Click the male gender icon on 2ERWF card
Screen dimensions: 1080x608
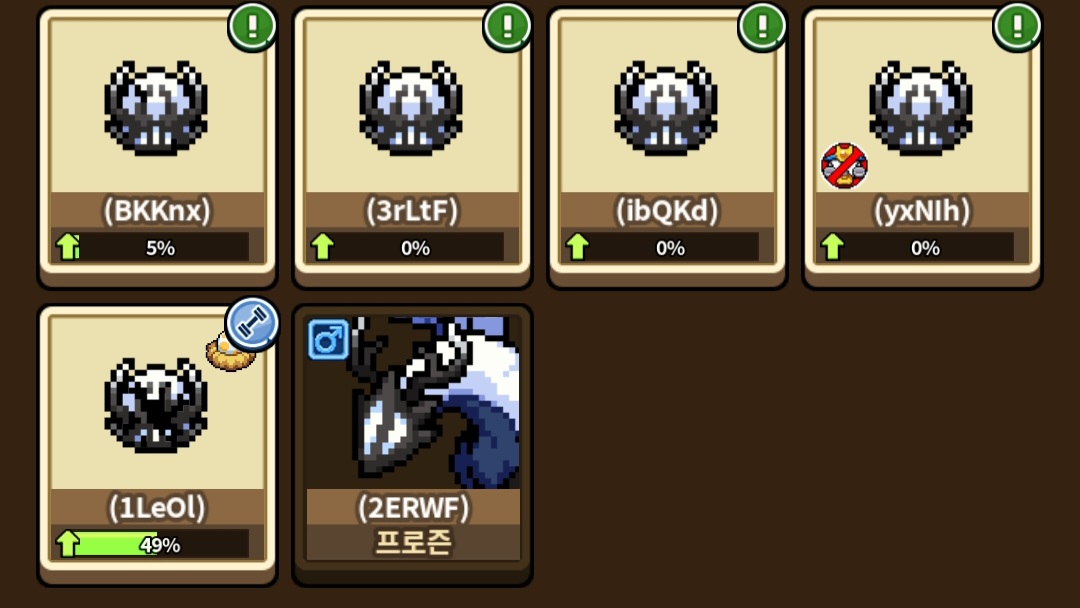click(328, 339)
